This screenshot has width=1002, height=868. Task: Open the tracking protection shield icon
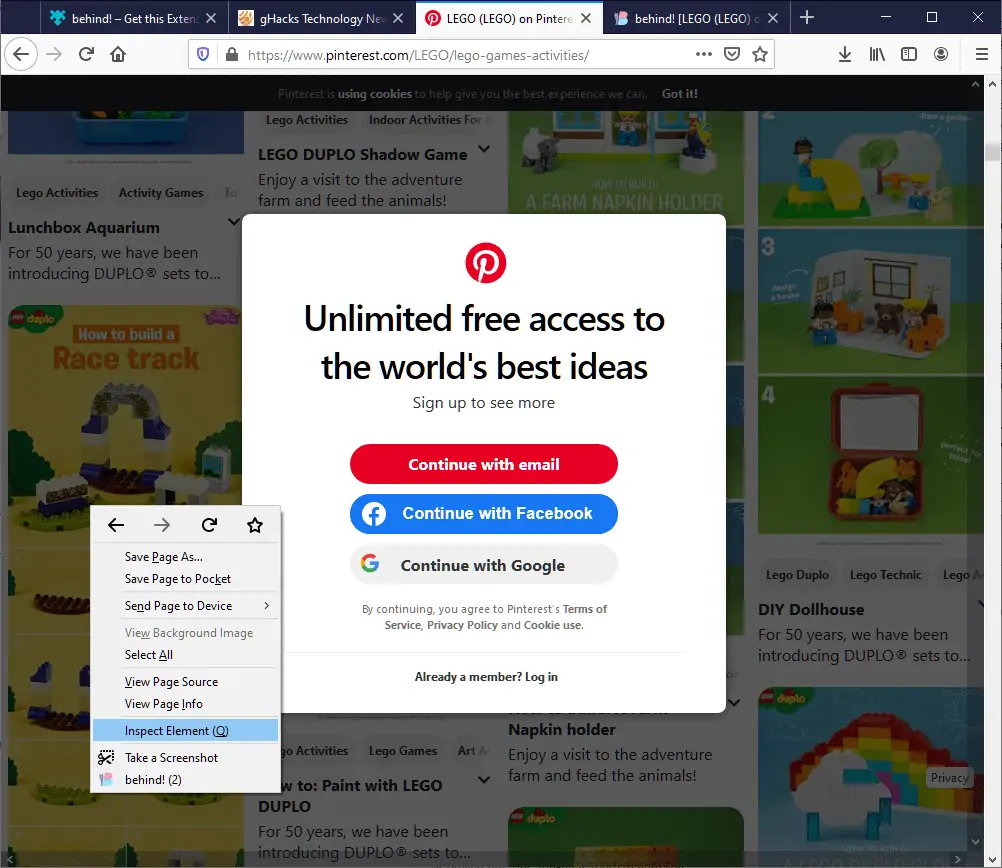203,54
